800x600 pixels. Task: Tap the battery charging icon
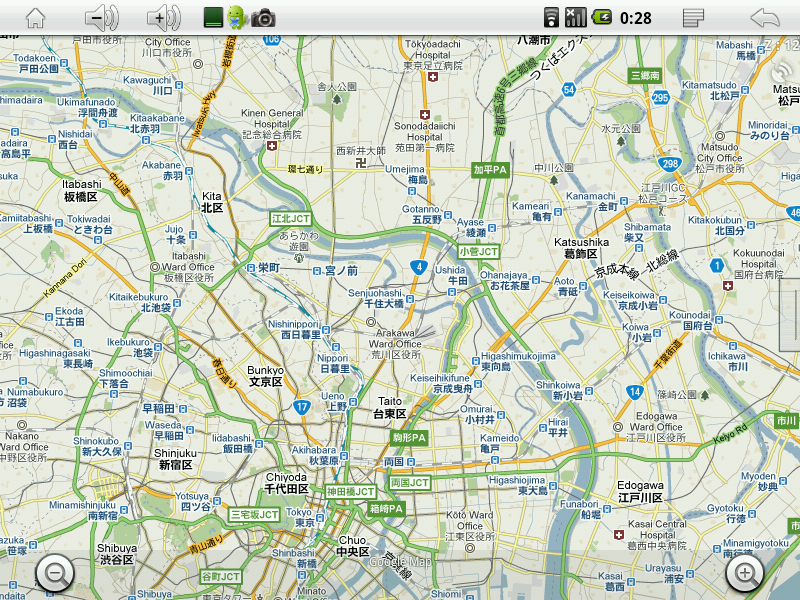coord(602,18)
